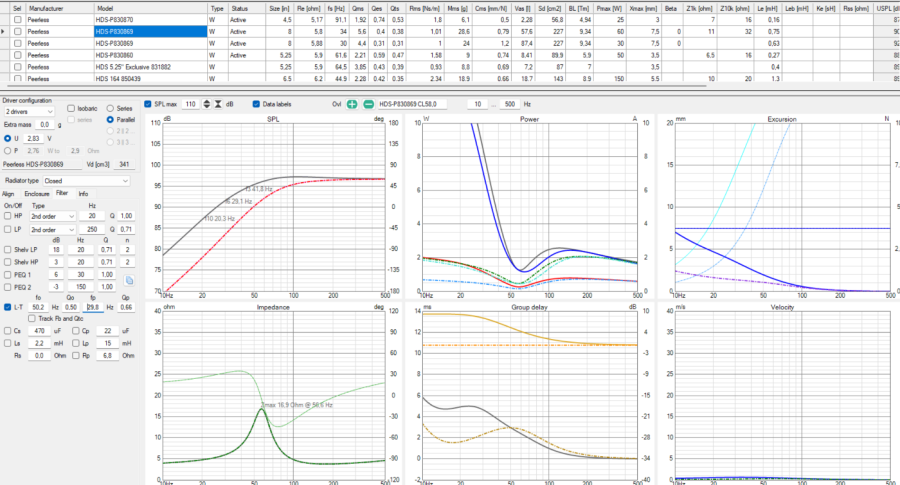Screen dimensions: 900x485
Task: Uncheck the Data labels checkbox
Action: tap(256, 104)
